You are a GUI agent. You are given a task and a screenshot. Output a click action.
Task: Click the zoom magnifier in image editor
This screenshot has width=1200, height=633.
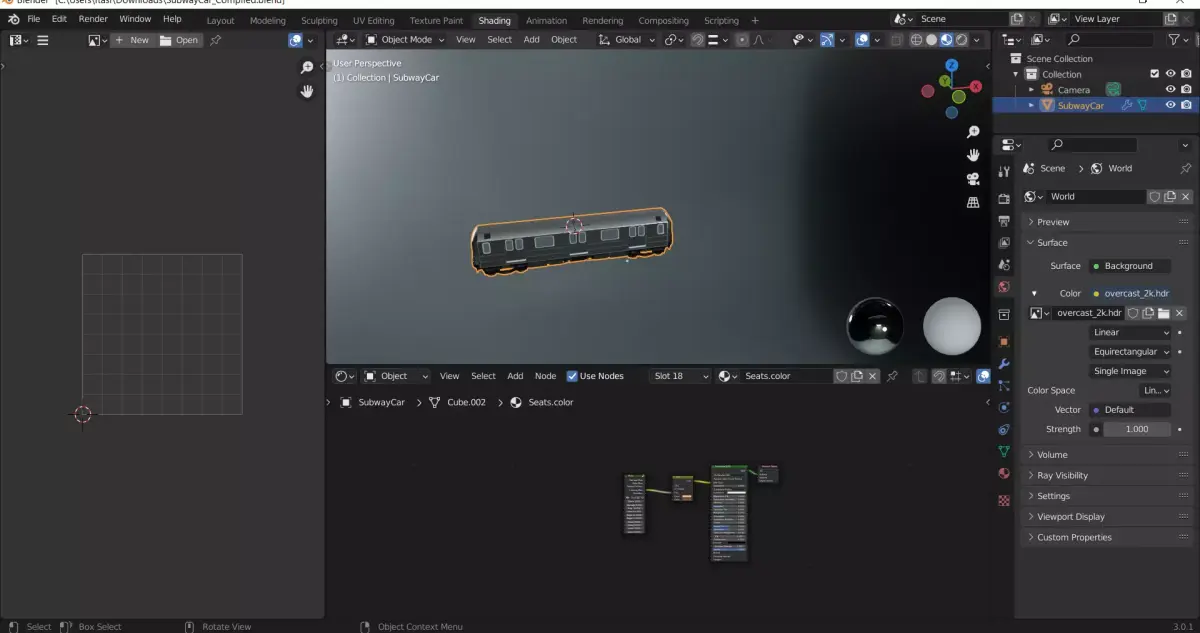pyautogui.click(x=307, y=67)
